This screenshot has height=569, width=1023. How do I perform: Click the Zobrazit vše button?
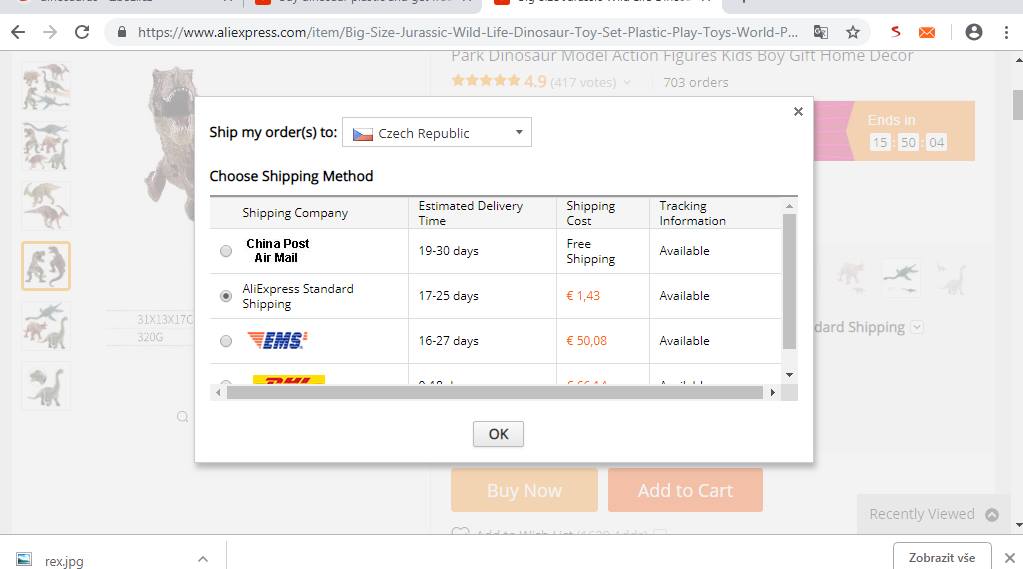coord(941,557)
